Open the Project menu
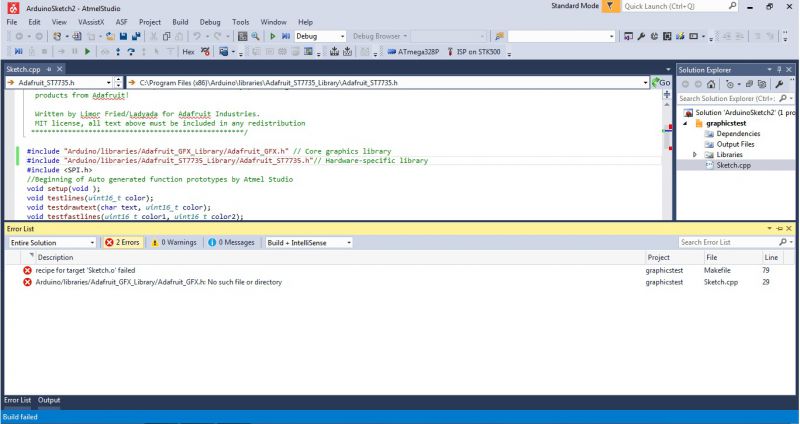The image size is (800, 424). pos(150,22)
